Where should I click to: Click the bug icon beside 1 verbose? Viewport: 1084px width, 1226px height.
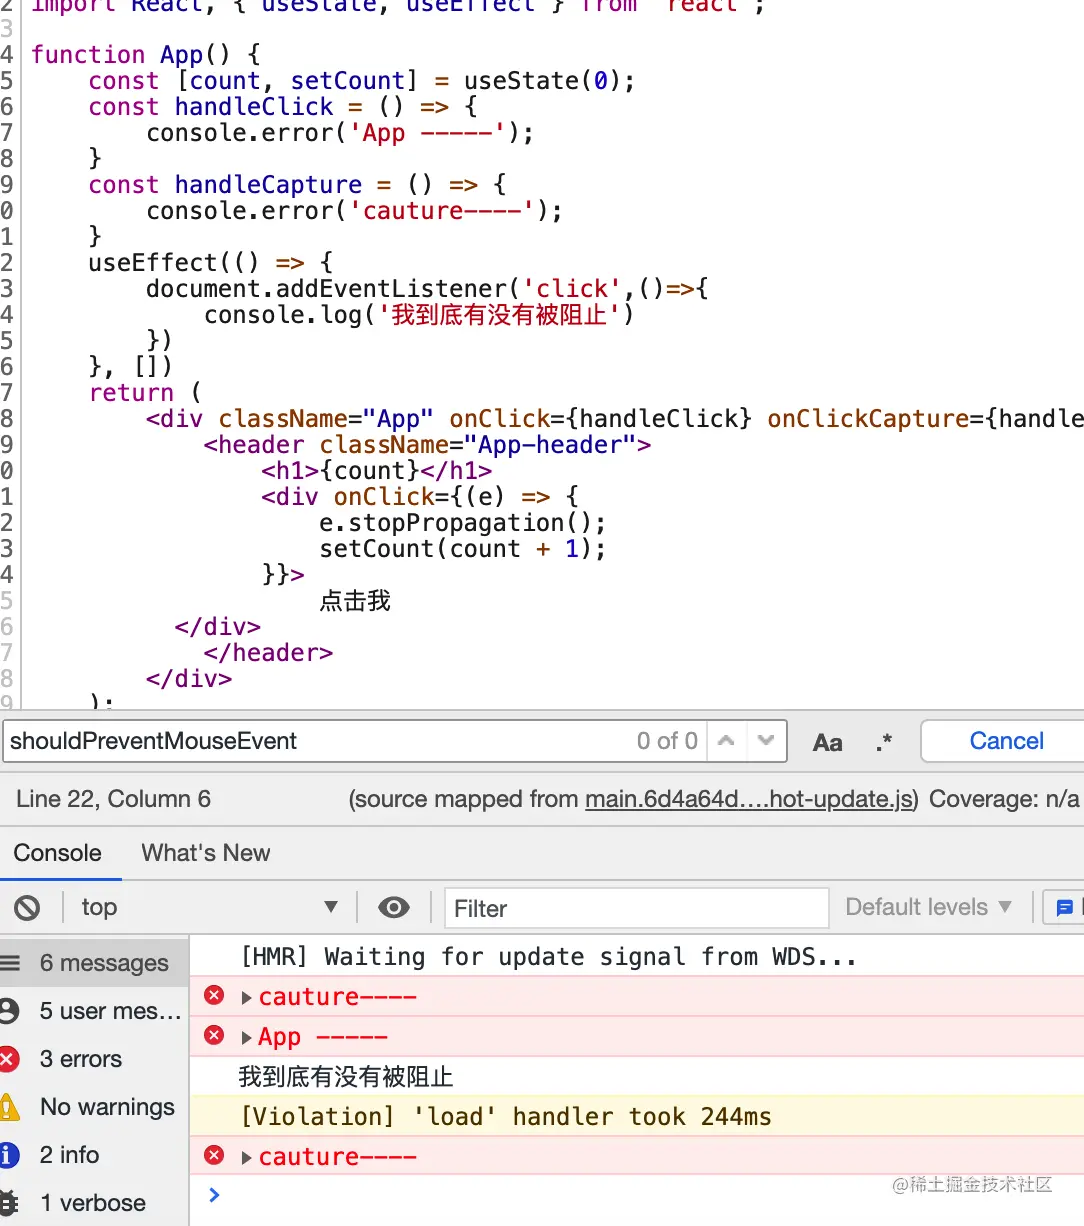9,1203
